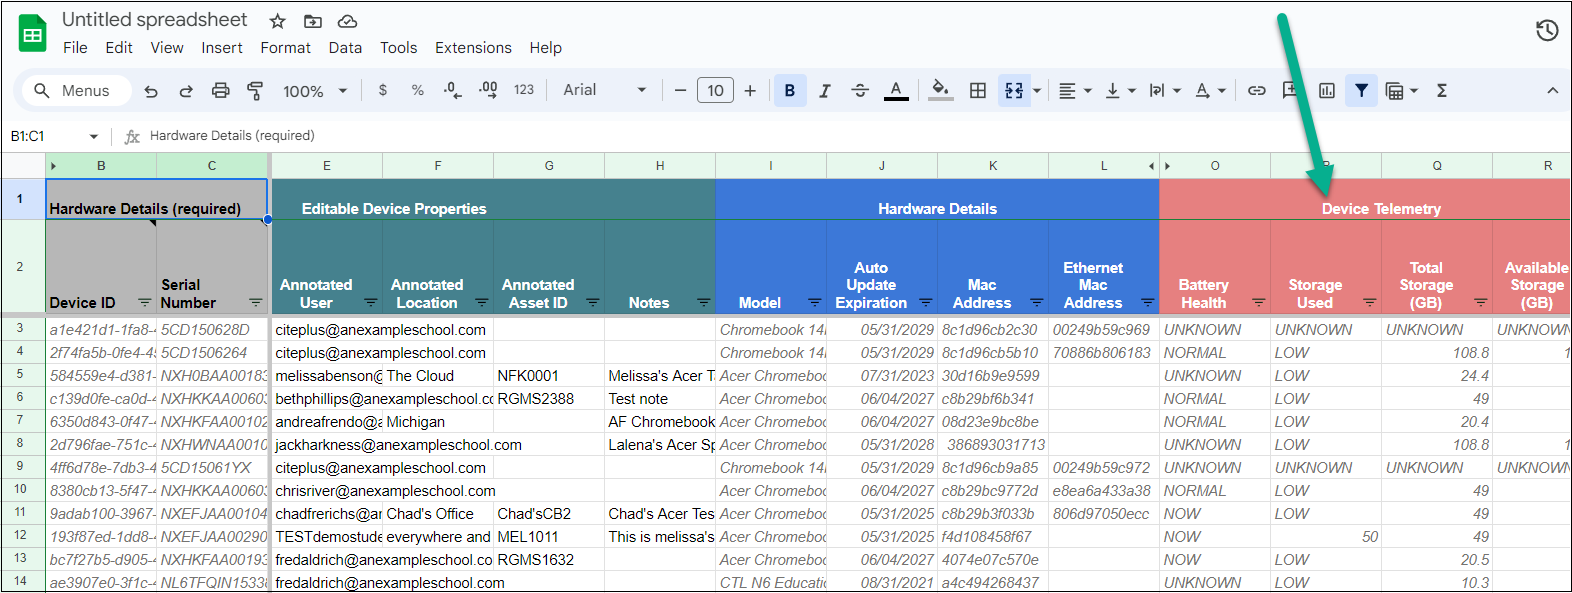Select row 5 header

pyautogui.click(x=20, y=375)
